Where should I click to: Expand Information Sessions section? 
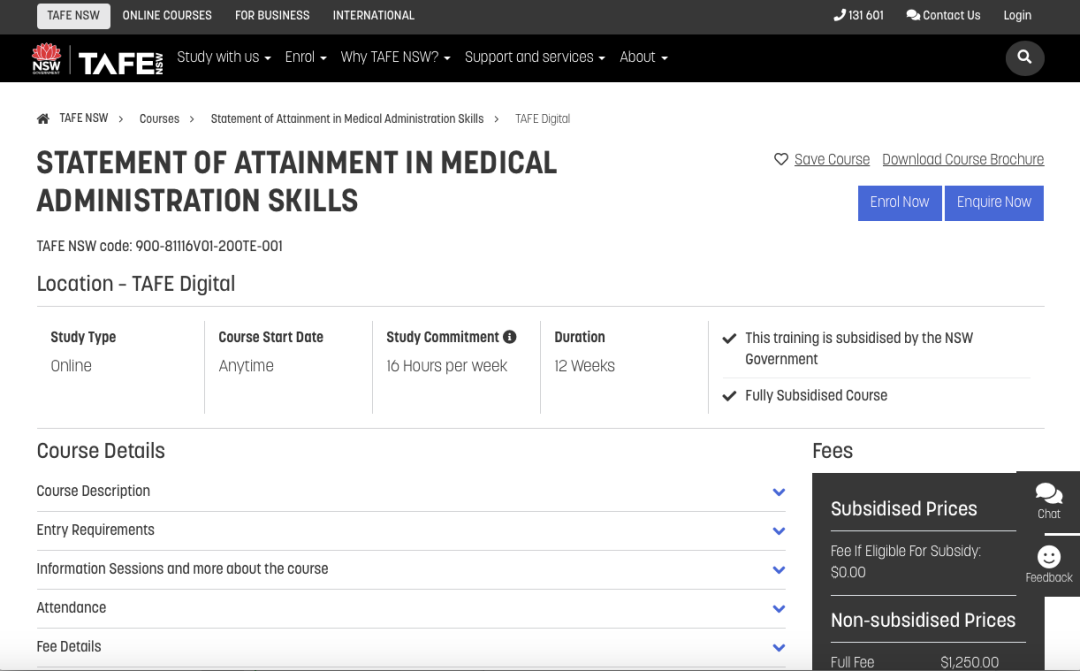(411, 569)
